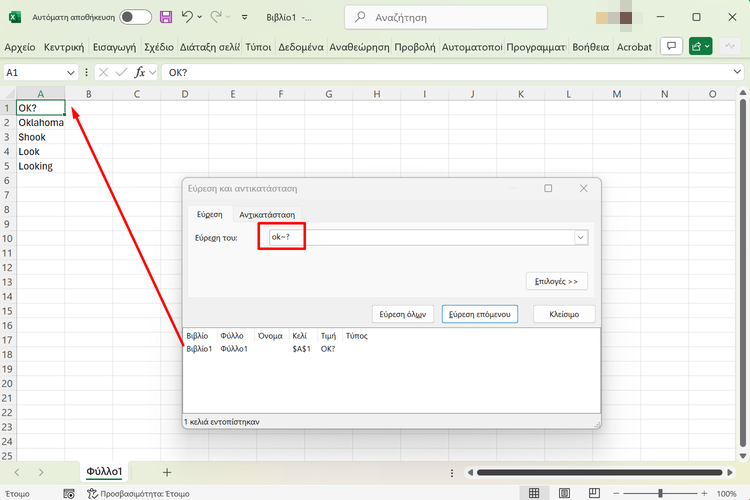Click the zoom out minus icon

coord(616,493)
